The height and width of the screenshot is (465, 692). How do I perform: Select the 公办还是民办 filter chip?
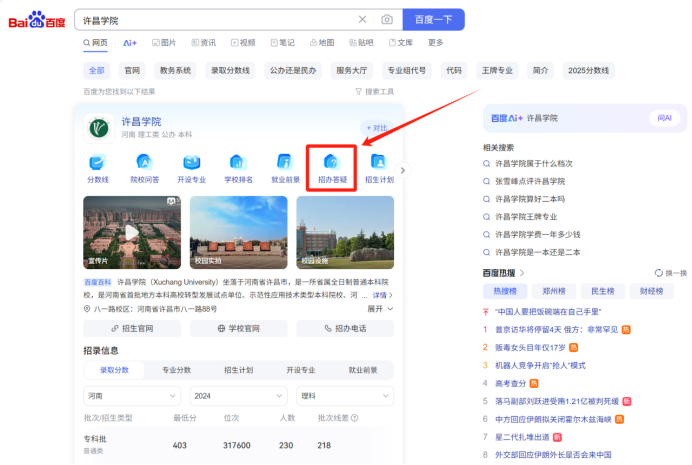[293, 71]
